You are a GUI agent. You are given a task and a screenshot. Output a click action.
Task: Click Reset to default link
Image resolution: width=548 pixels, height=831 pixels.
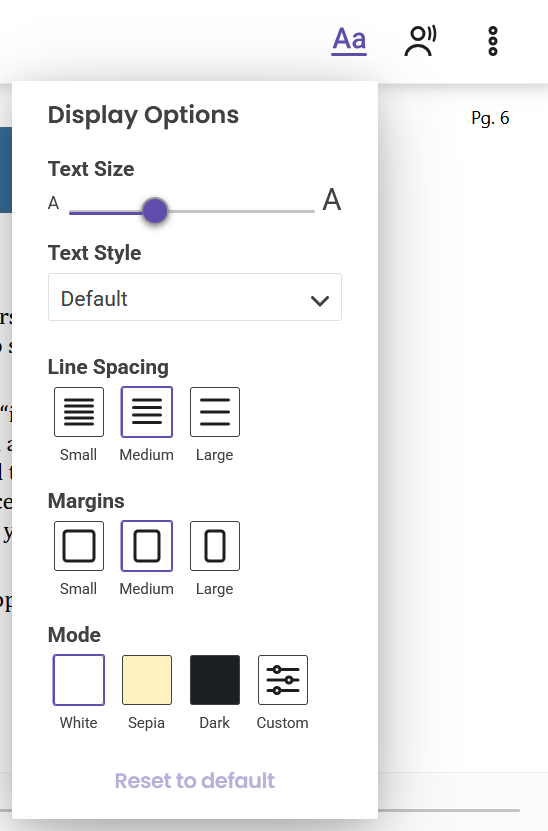195,781
